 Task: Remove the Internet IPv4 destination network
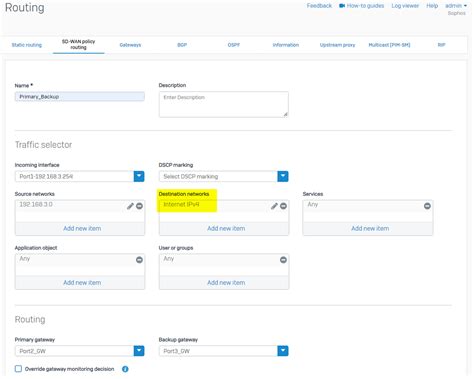pyautogui.click(x=283, y=206)
